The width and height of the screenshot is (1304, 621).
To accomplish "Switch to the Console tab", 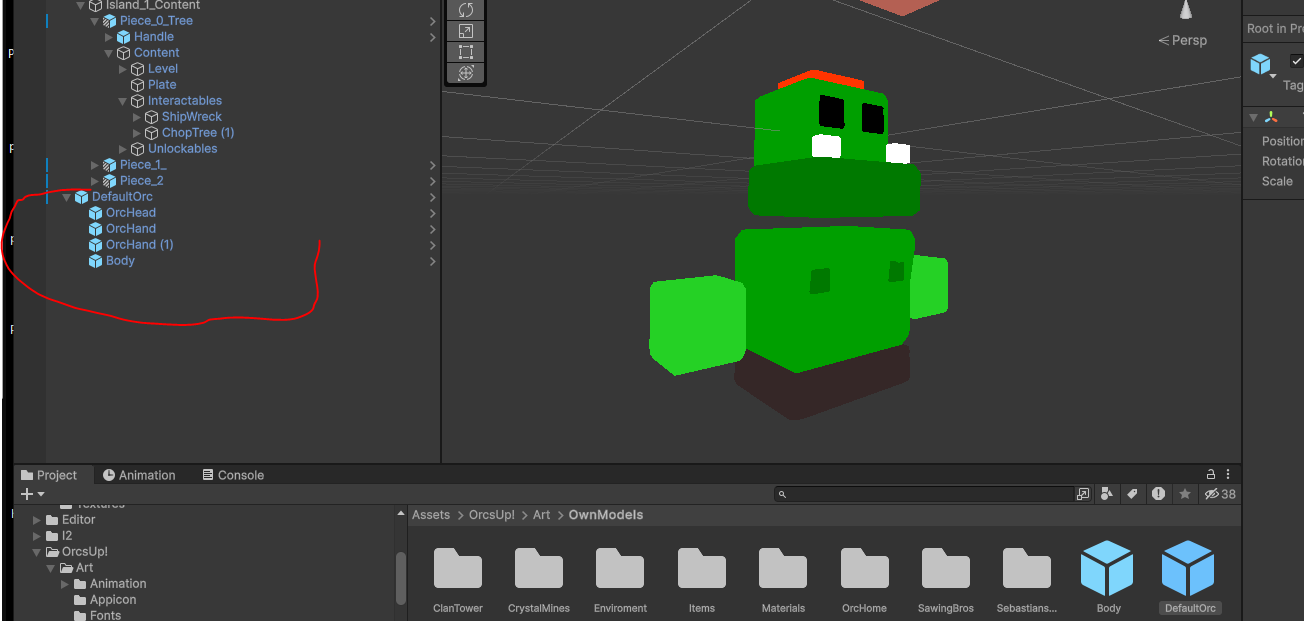I will pos(233,475).
